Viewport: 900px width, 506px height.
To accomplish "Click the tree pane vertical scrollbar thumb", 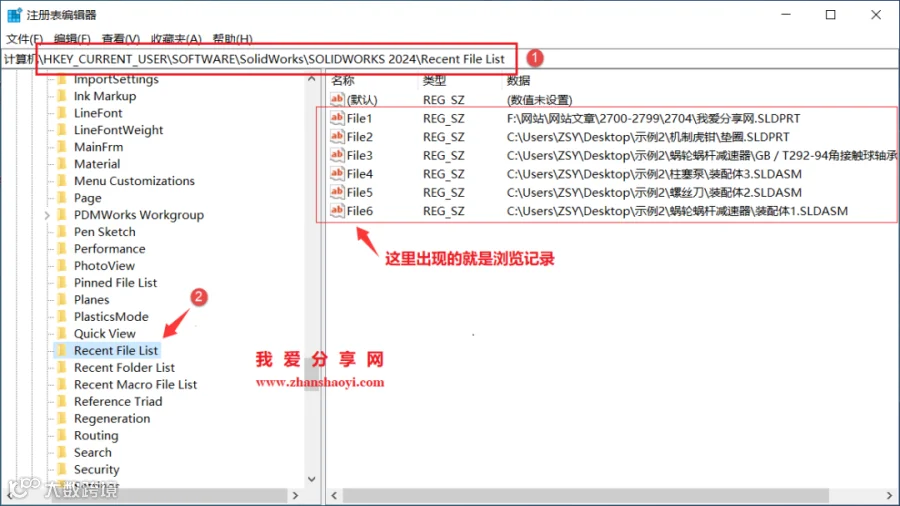I will (x=312, y=373).
